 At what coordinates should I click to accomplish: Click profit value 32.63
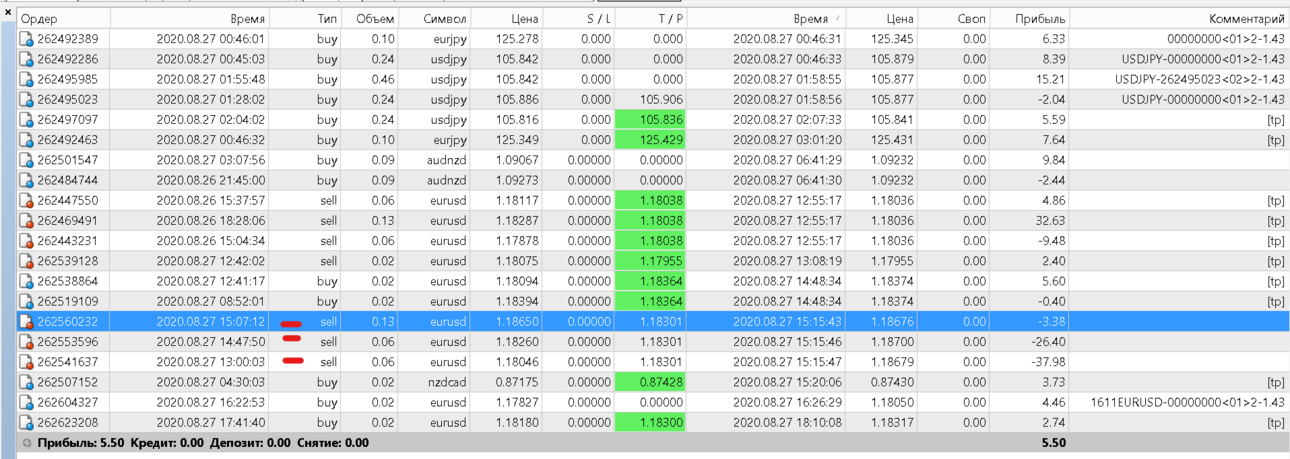[1050, 221]
